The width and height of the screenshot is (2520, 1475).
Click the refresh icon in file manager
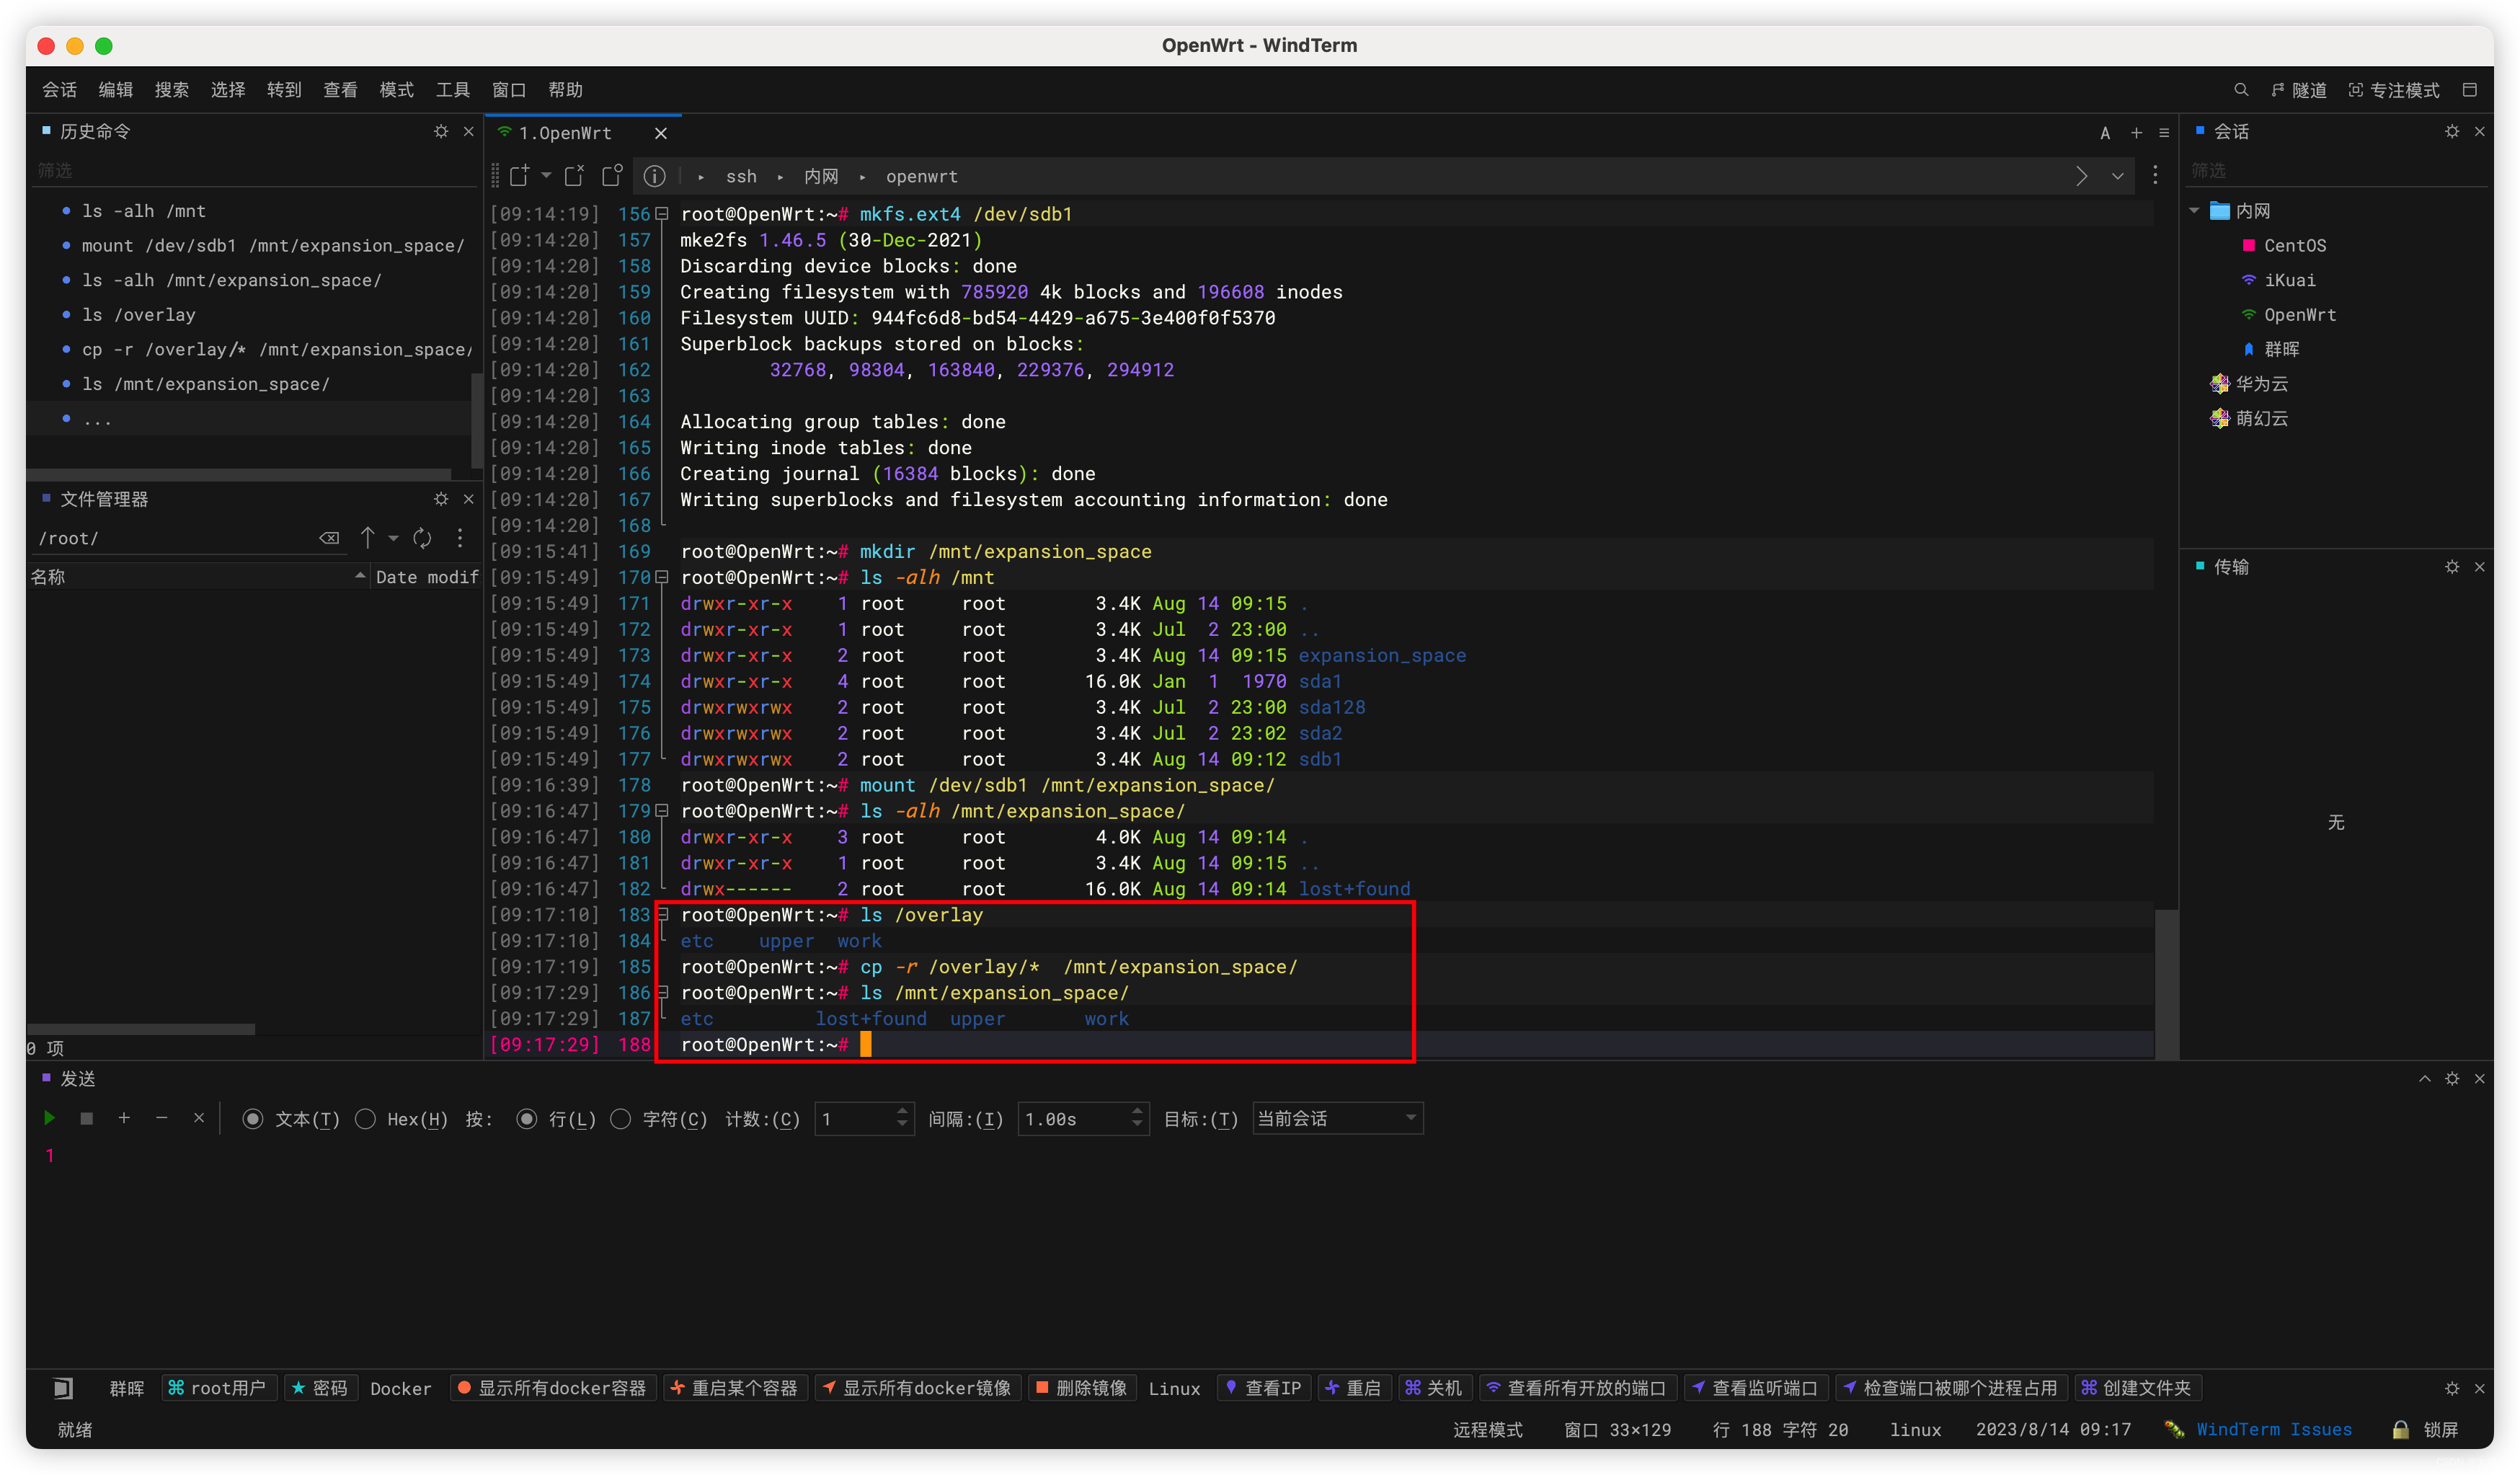coord(422,538)
